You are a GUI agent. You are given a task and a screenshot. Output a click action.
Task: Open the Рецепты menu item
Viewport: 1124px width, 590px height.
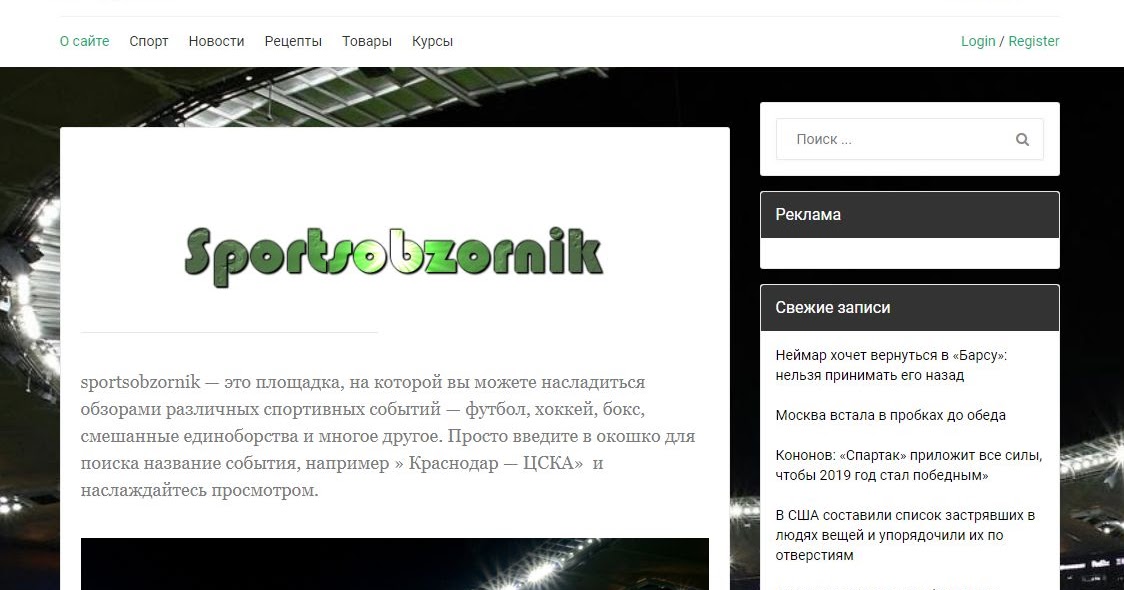click(293, 41)
